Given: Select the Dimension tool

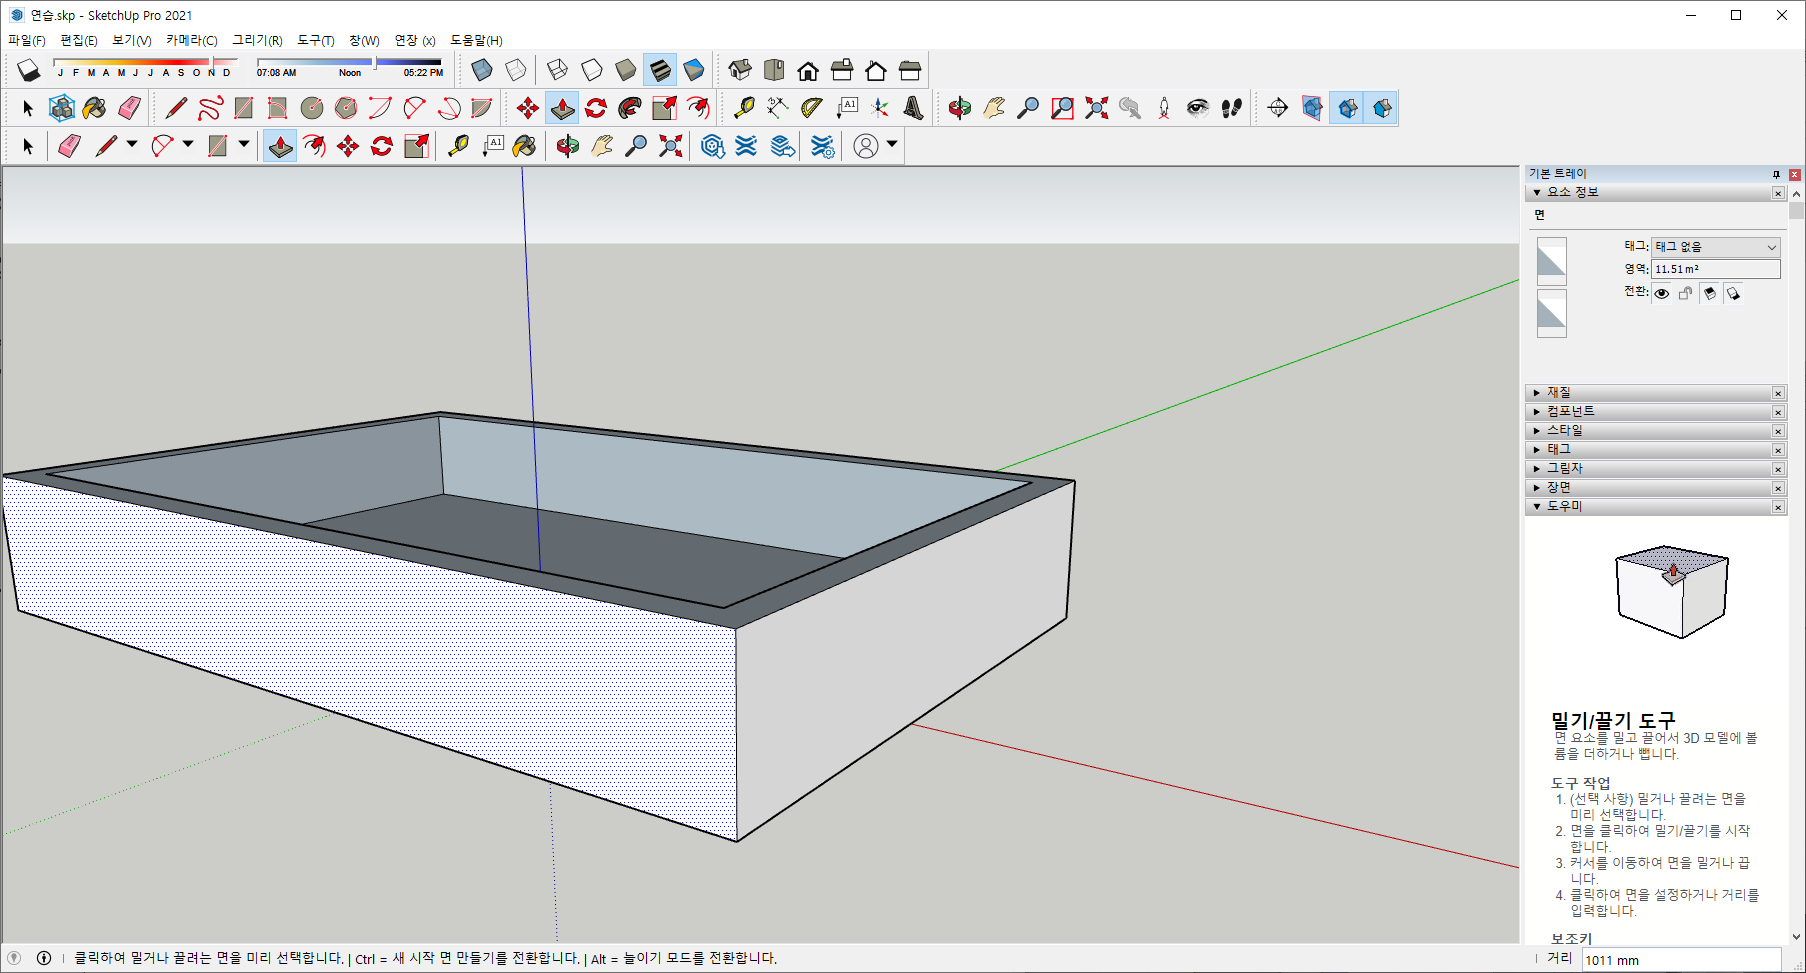Looking at the screenshot, I should (x=778, y=108).
